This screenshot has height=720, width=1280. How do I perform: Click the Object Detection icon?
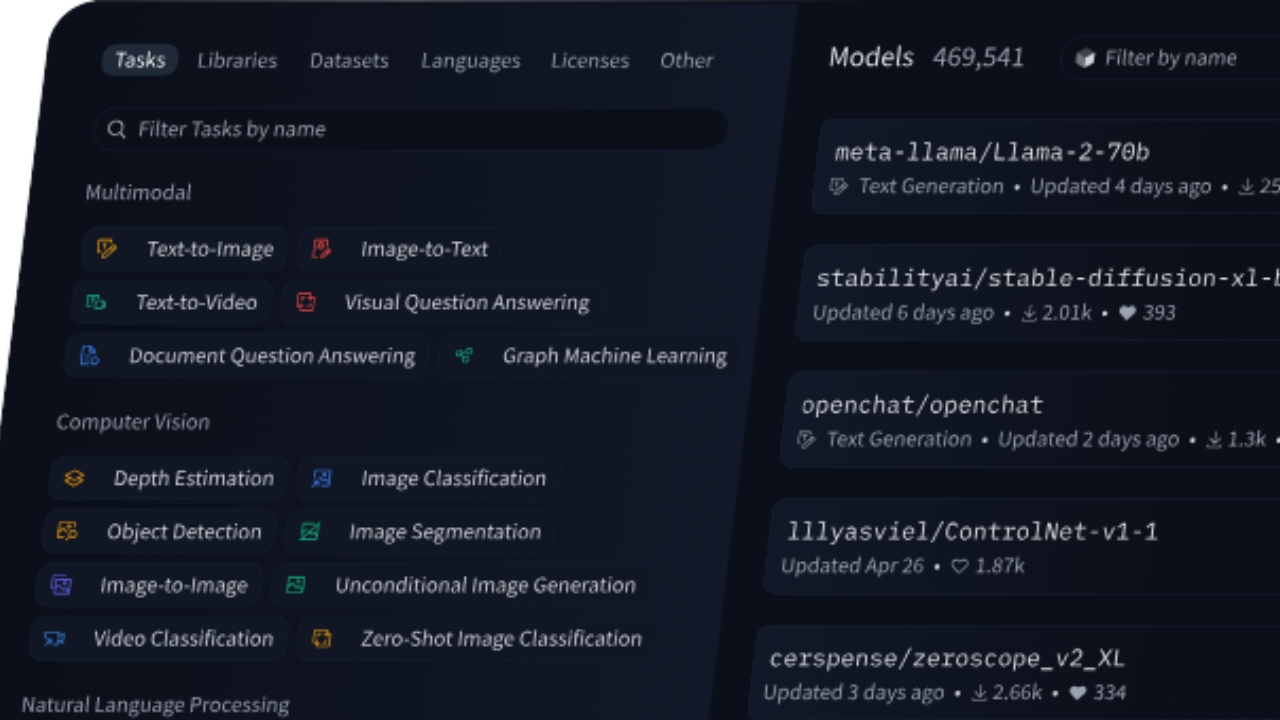67,531
